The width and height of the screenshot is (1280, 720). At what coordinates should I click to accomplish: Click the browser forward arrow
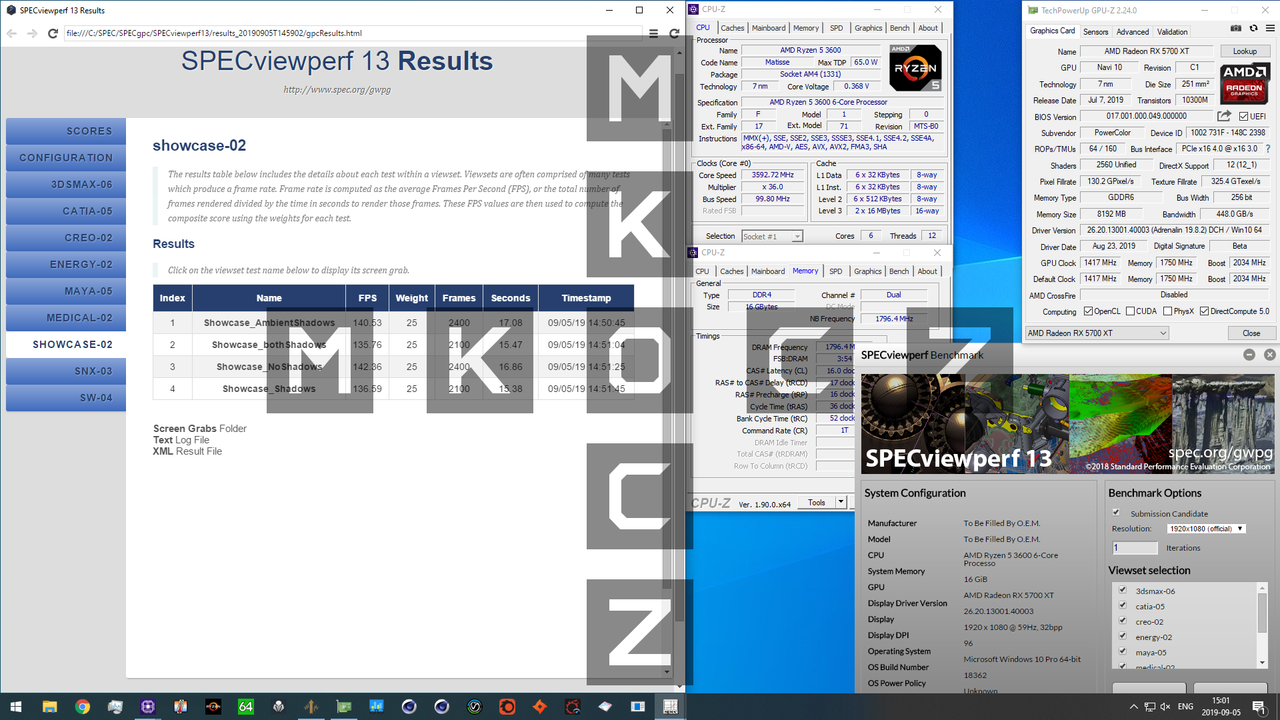point(31,33)
